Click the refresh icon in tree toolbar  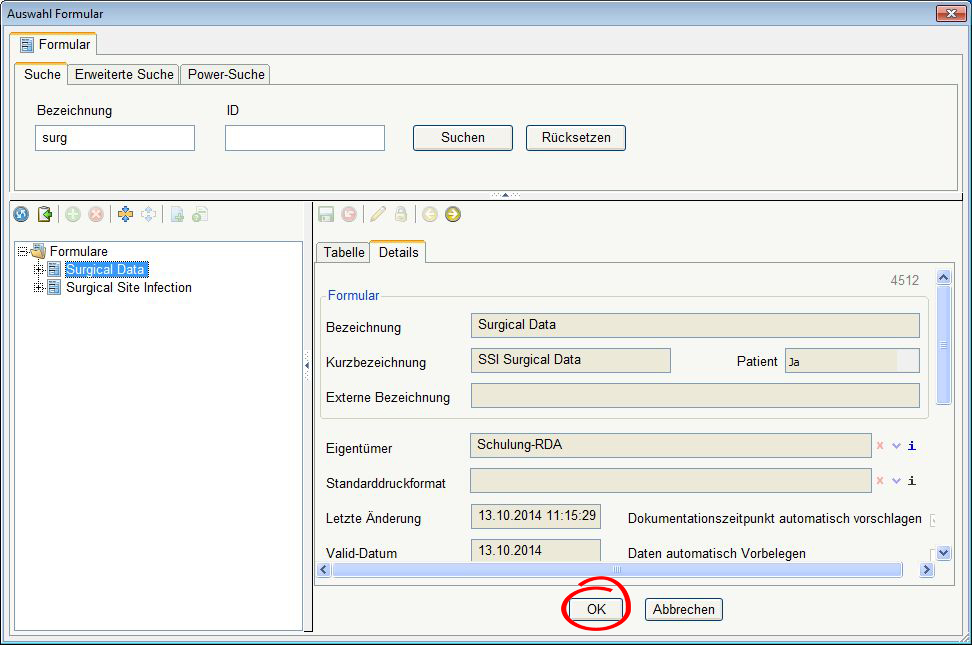coord(21,214)
